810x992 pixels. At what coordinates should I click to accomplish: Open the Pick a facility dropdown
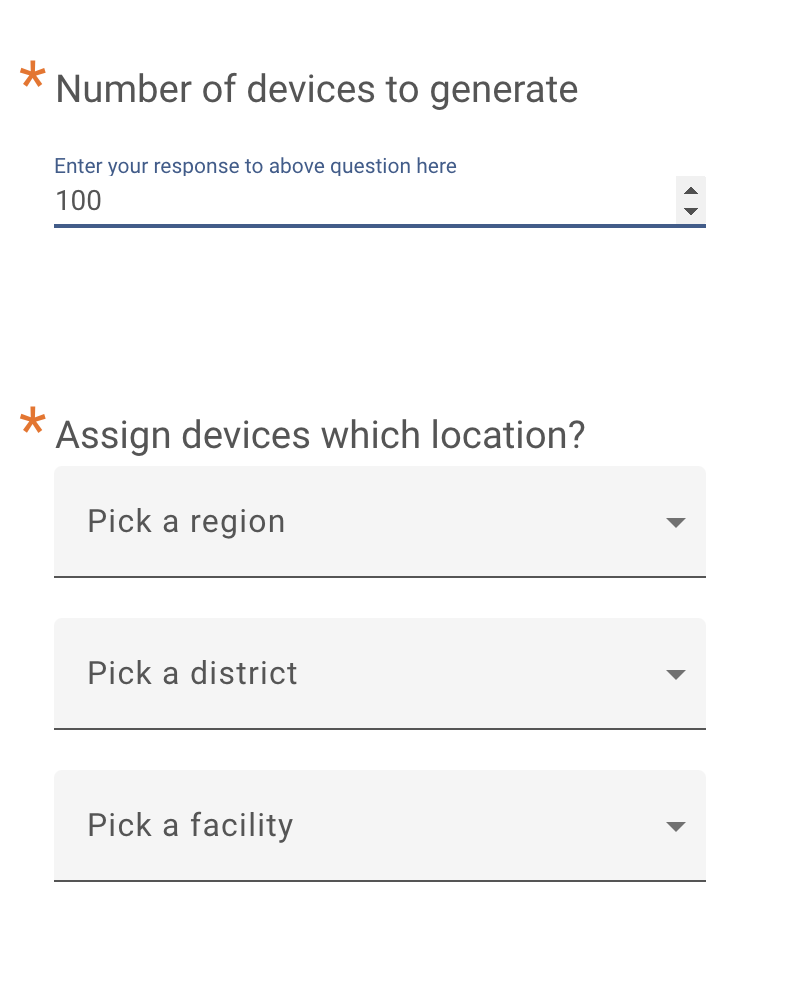point(380,826)
